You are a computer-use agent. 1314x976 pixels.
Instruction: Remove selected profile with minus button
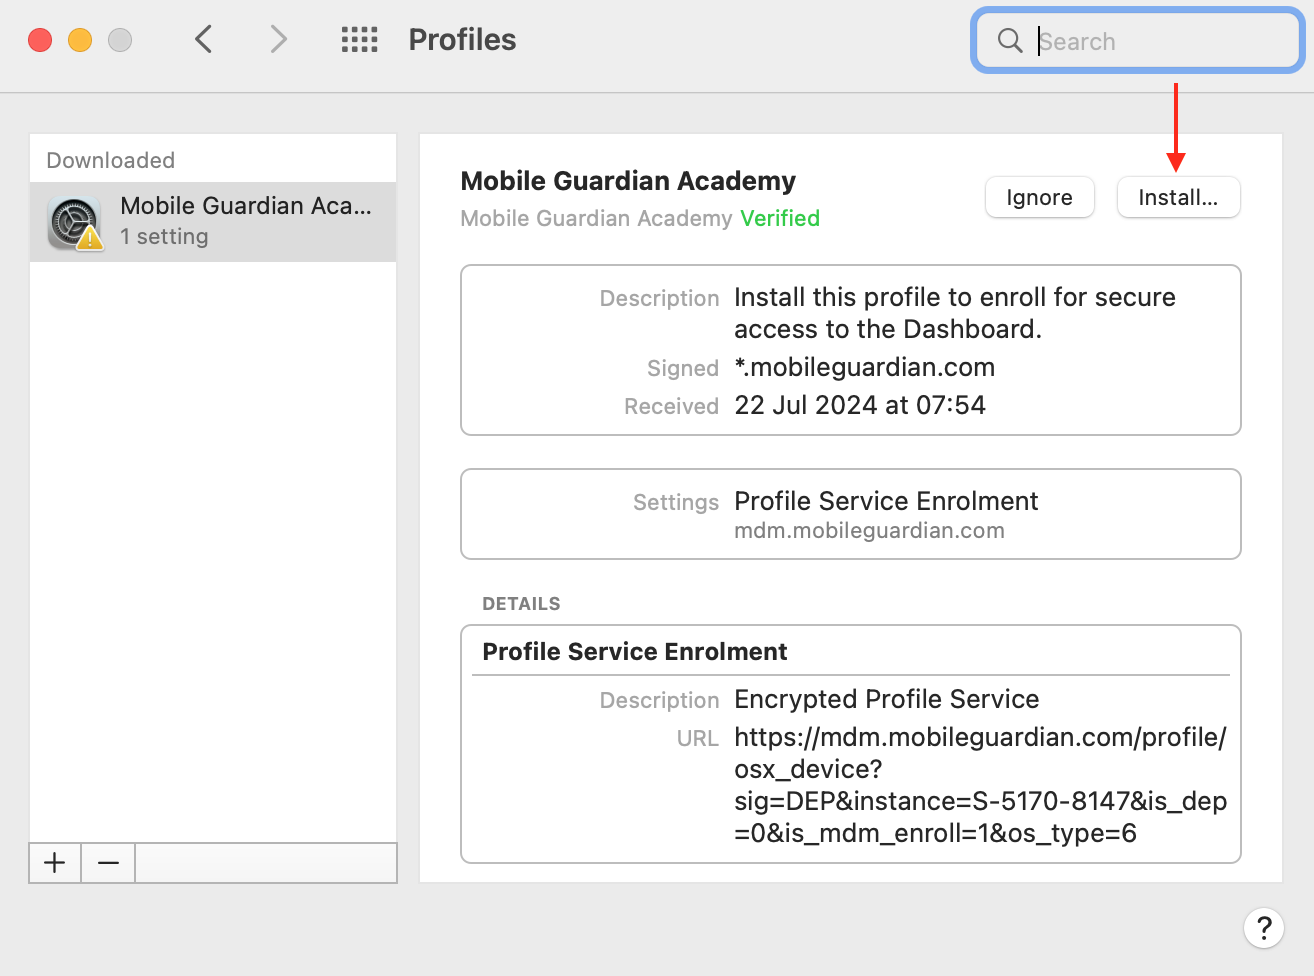108,862
